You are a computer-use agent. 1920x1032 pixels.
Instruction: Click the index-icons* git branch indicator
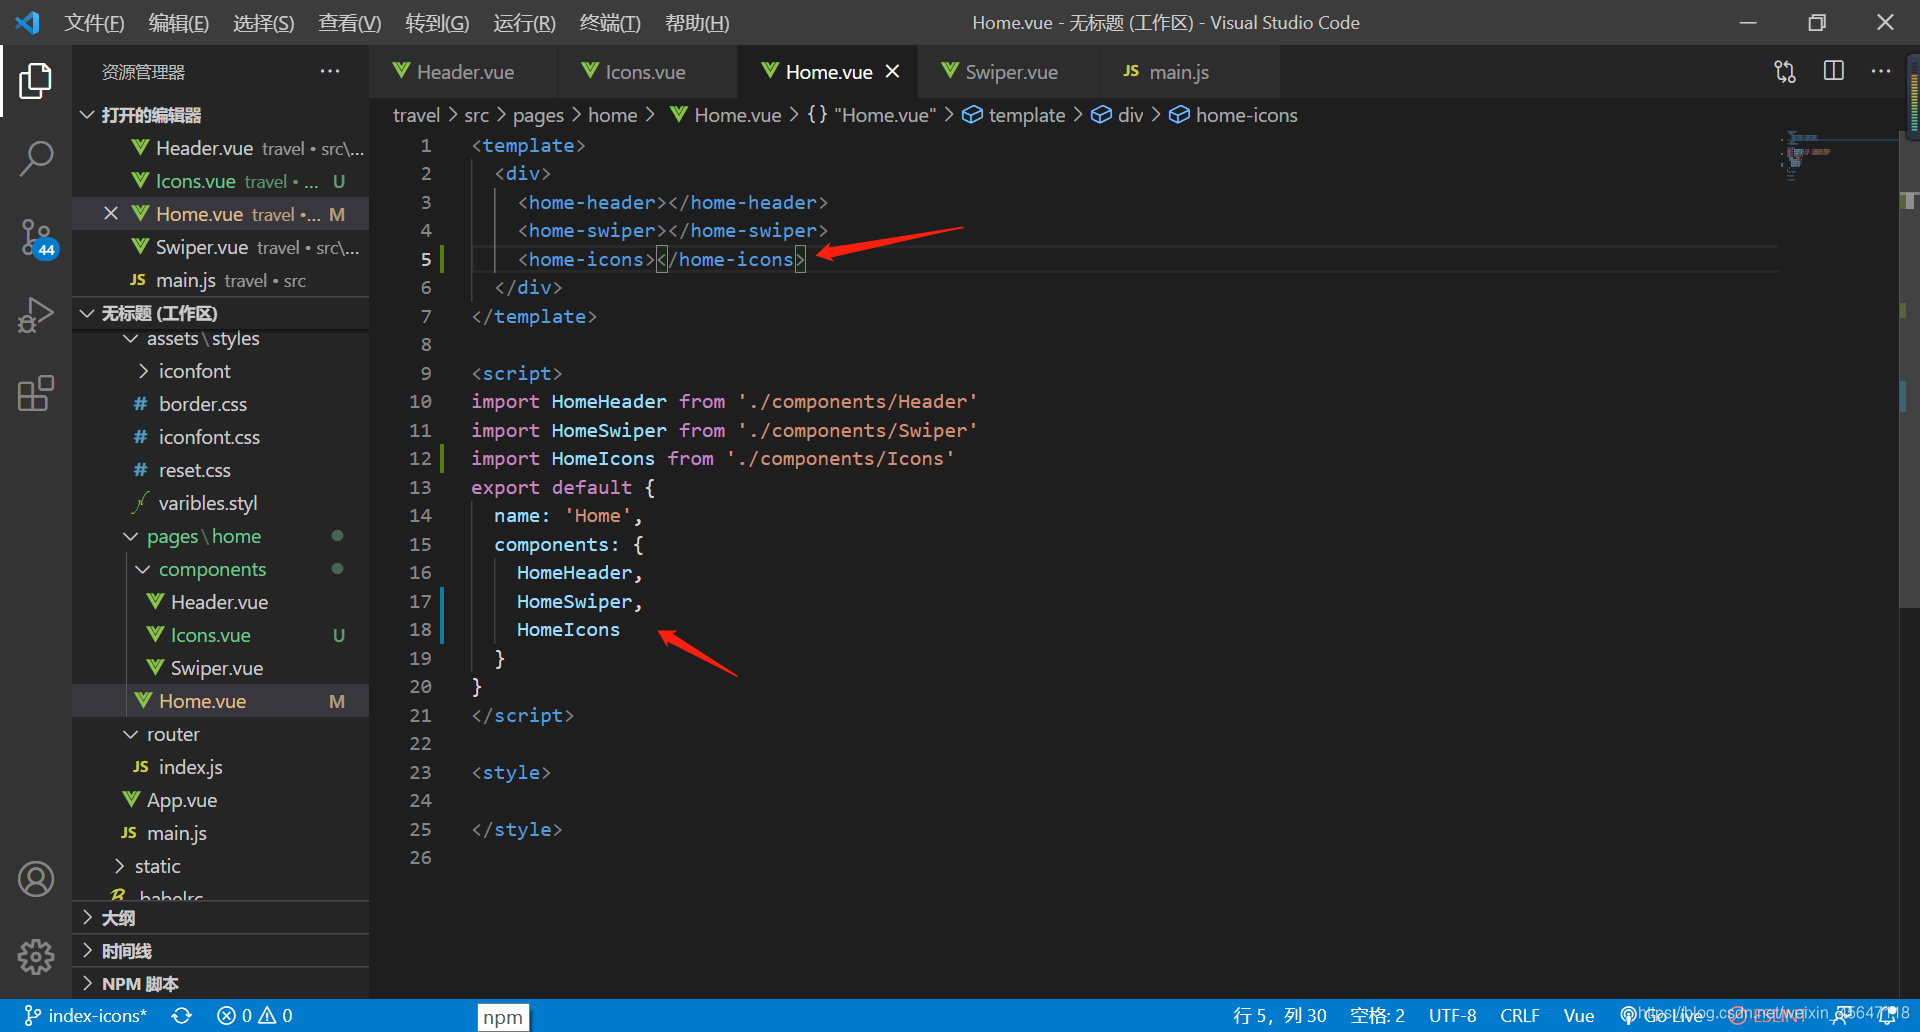(86, 1016)
